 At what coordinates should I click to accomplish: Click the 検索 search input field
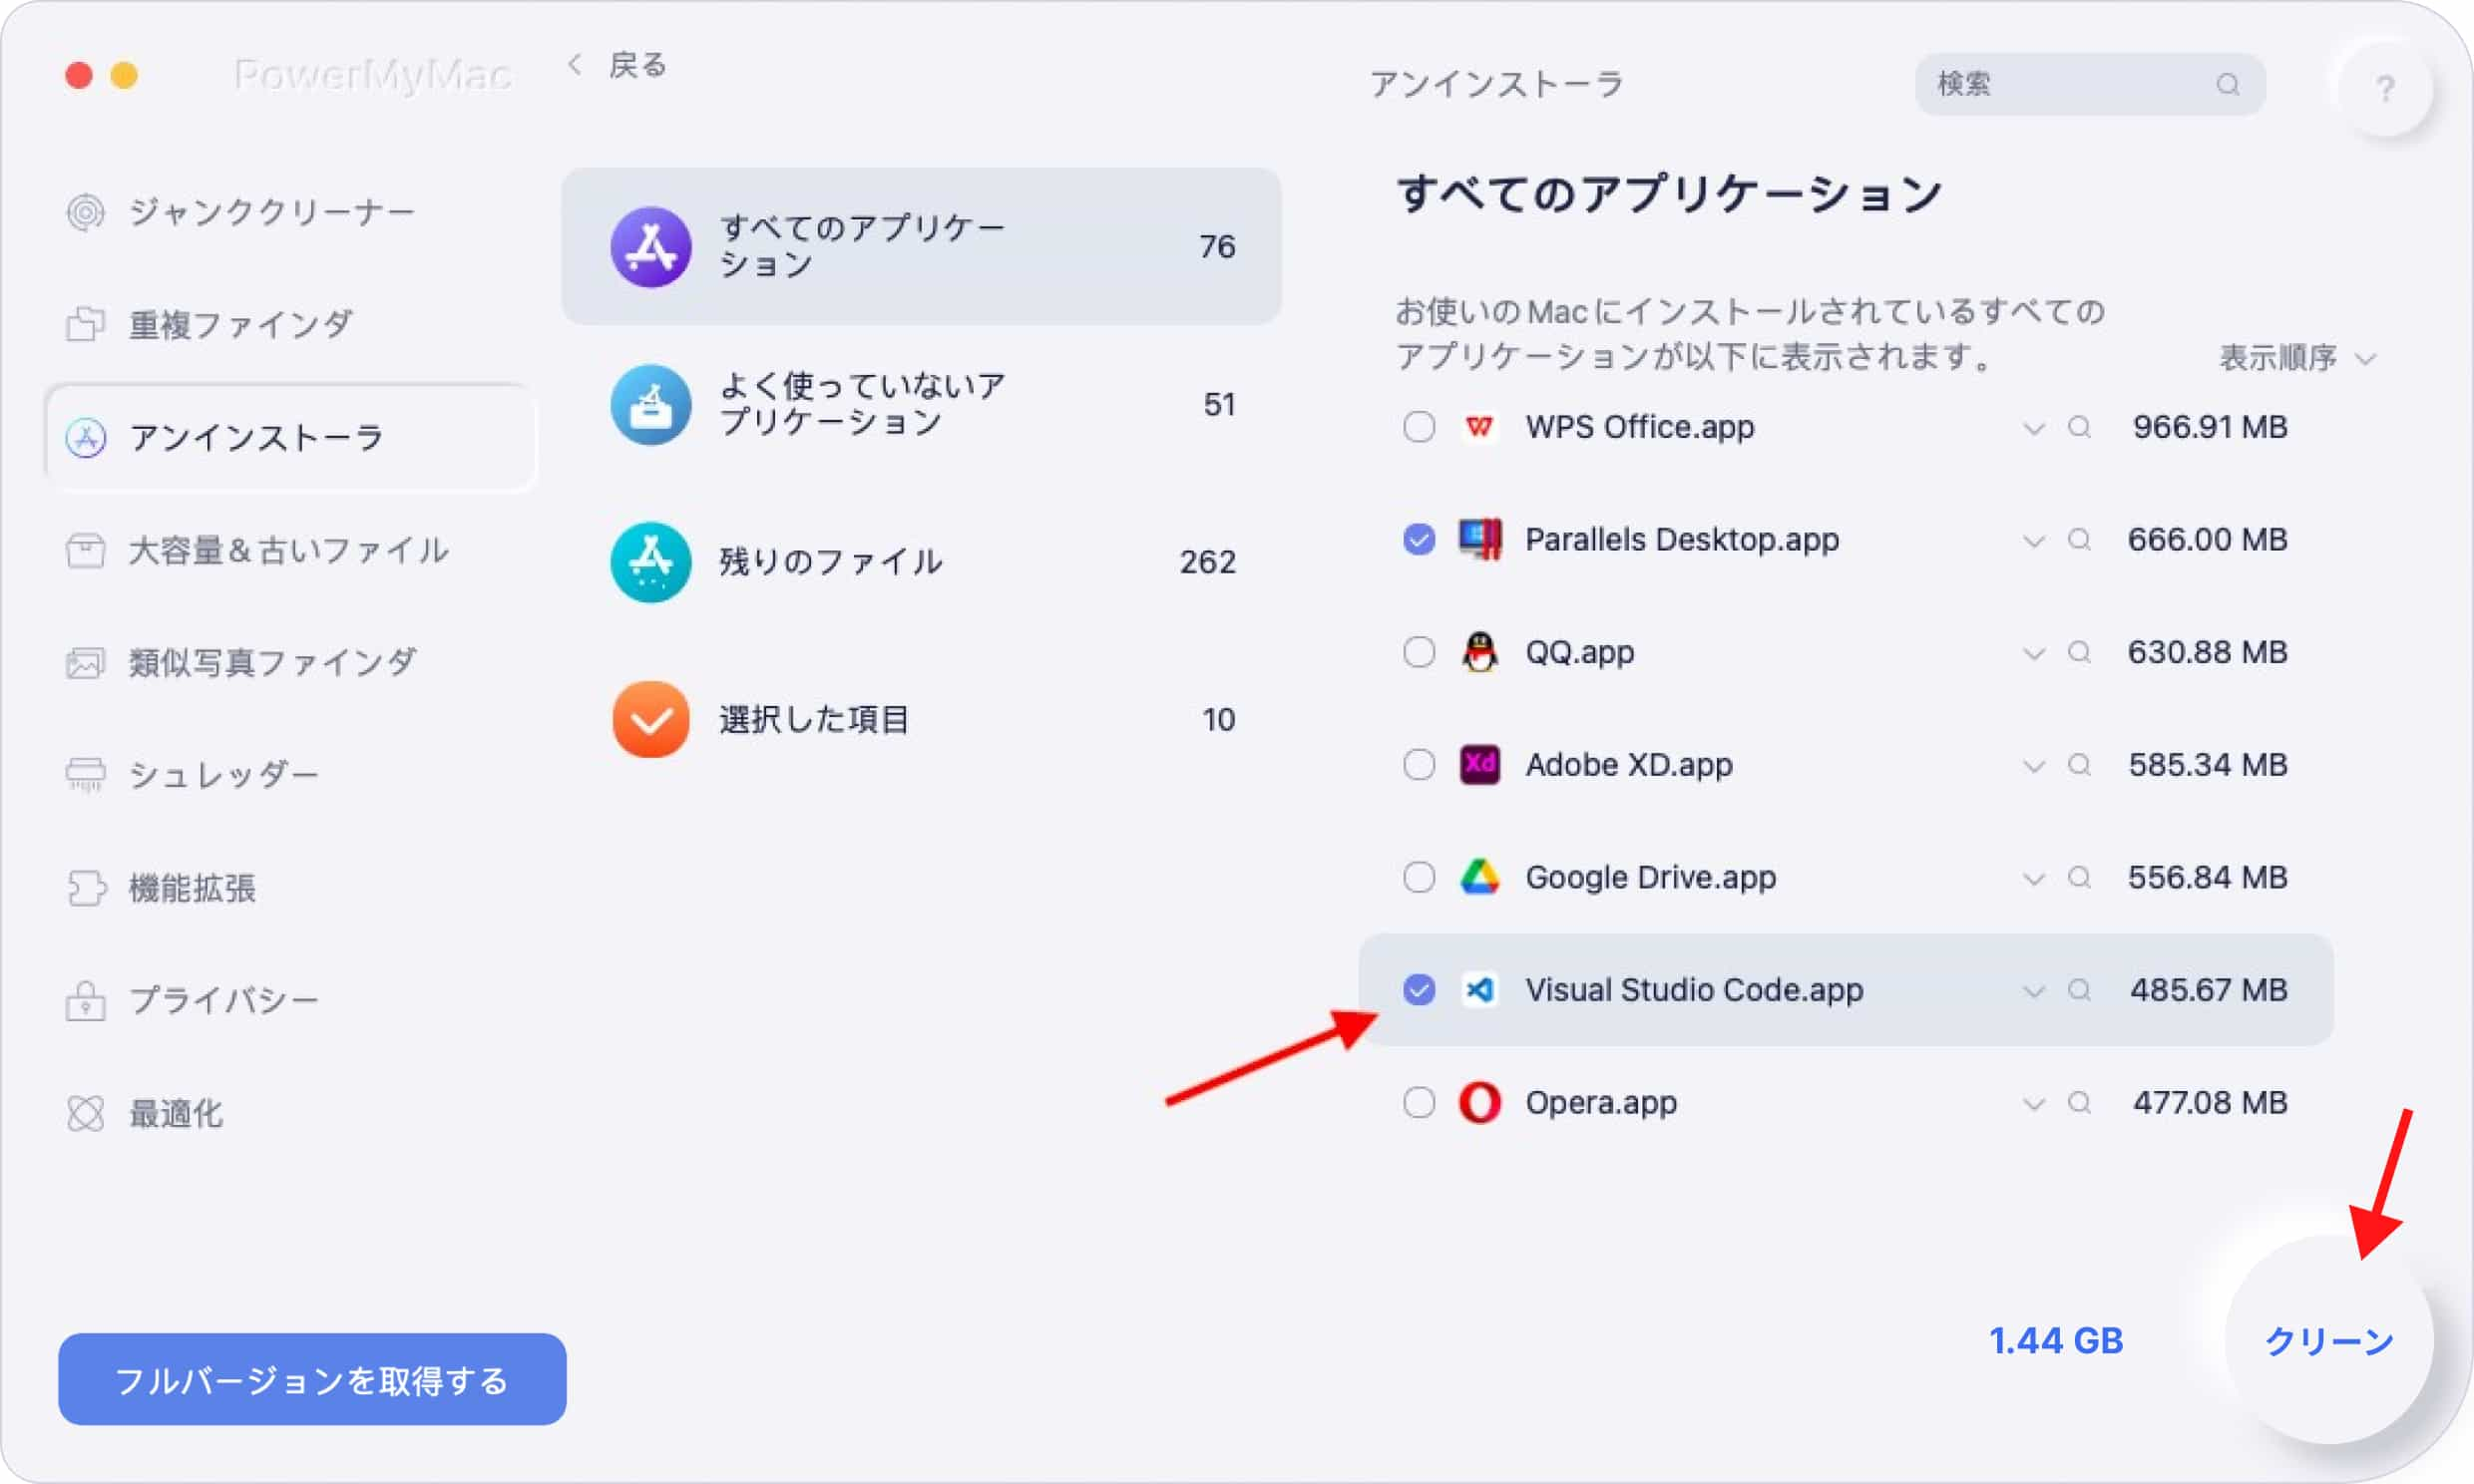tap(2089, 85)
